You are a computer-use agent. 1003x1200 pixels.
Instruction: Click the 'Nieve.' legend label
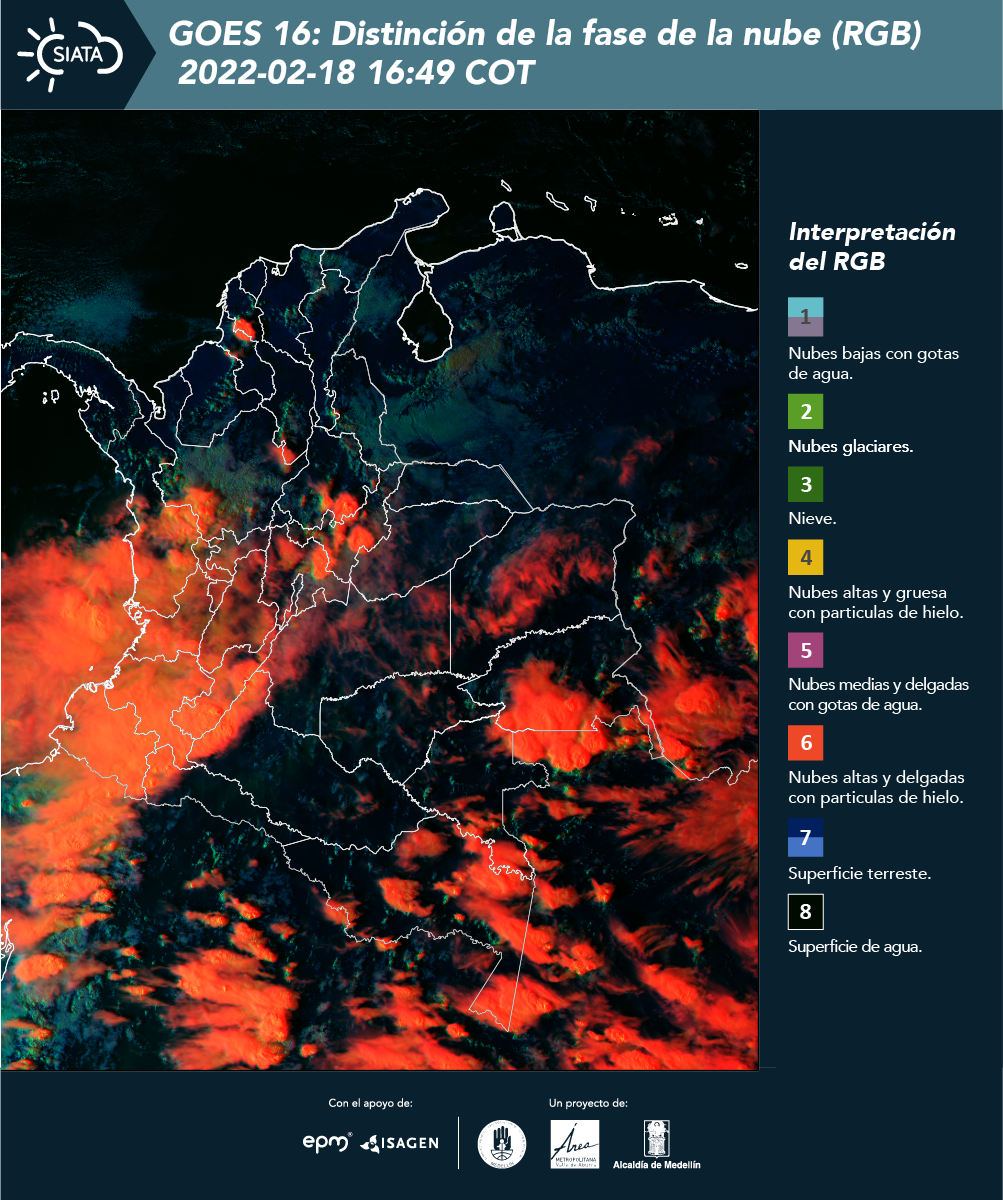pyautogui.click(x=812, y=520)
